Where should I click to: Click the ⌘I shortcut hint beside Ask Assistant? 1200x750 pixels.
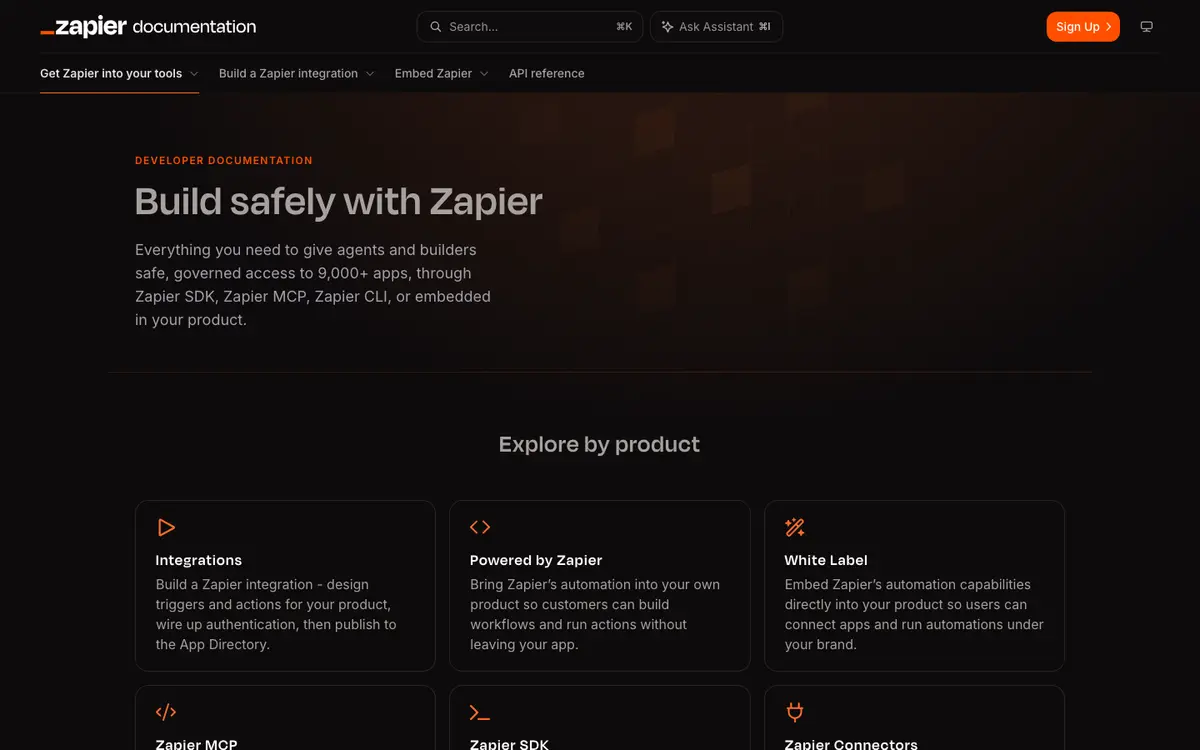[x=765, y=27]
